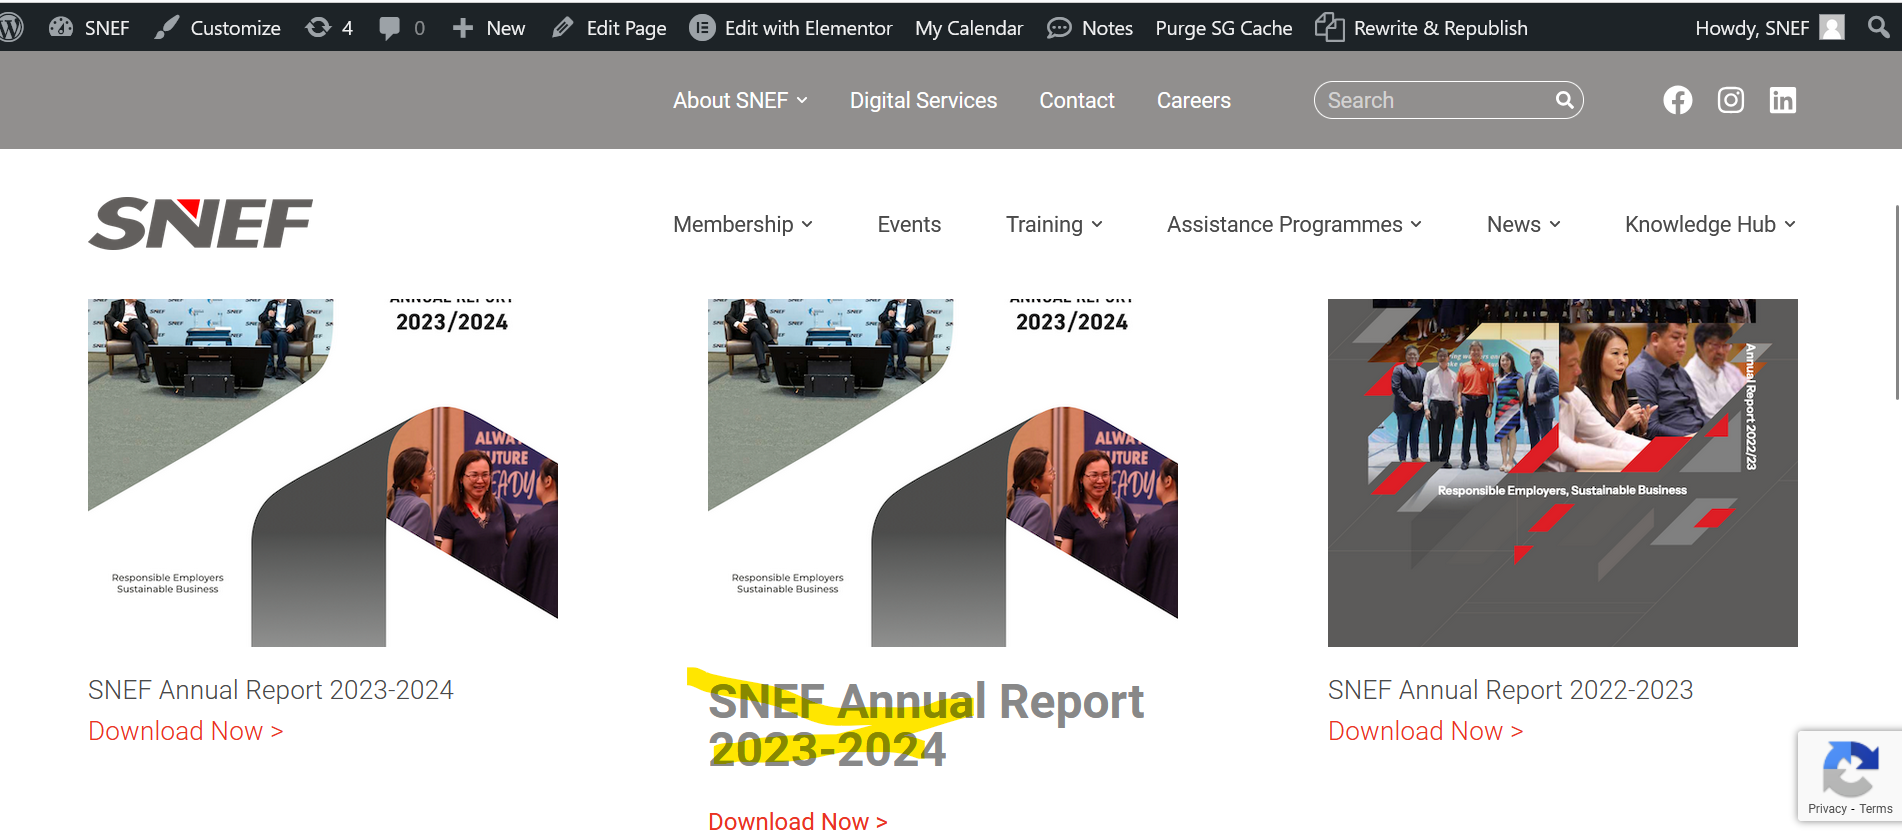Visit the SNEF Instagram page icon
This screenshot has width=1902, height=838.
pyautogui.click(x=1731, y=100)
